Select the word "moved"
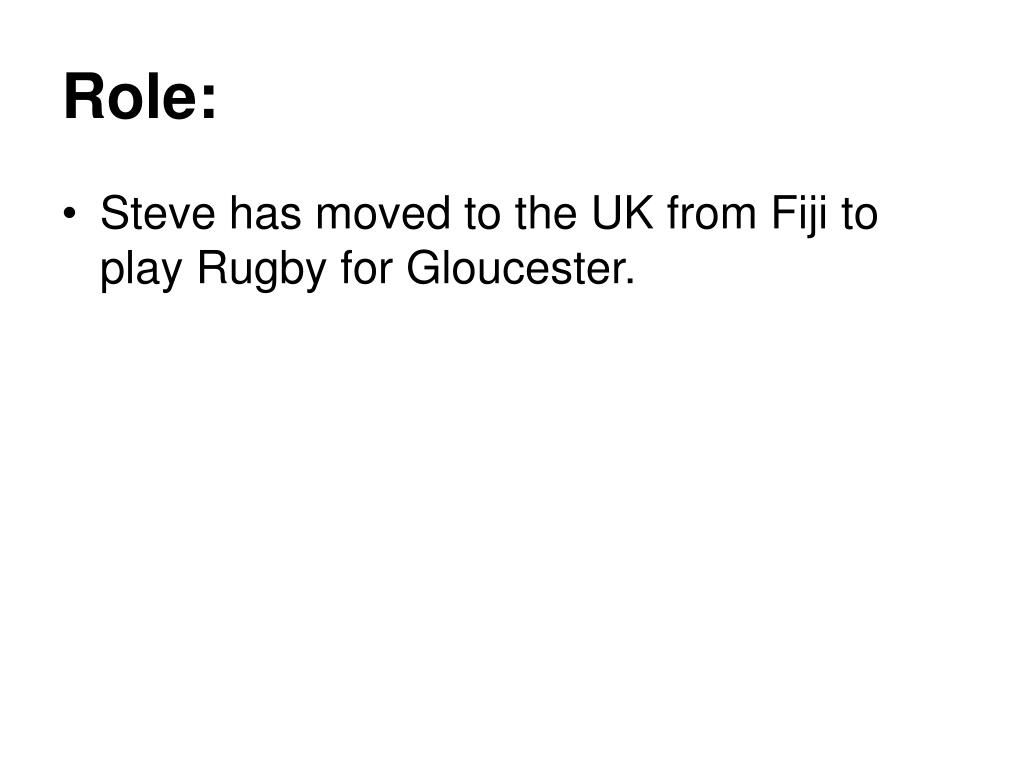Viewport: 1024px width, 768px height. (383, 213)
